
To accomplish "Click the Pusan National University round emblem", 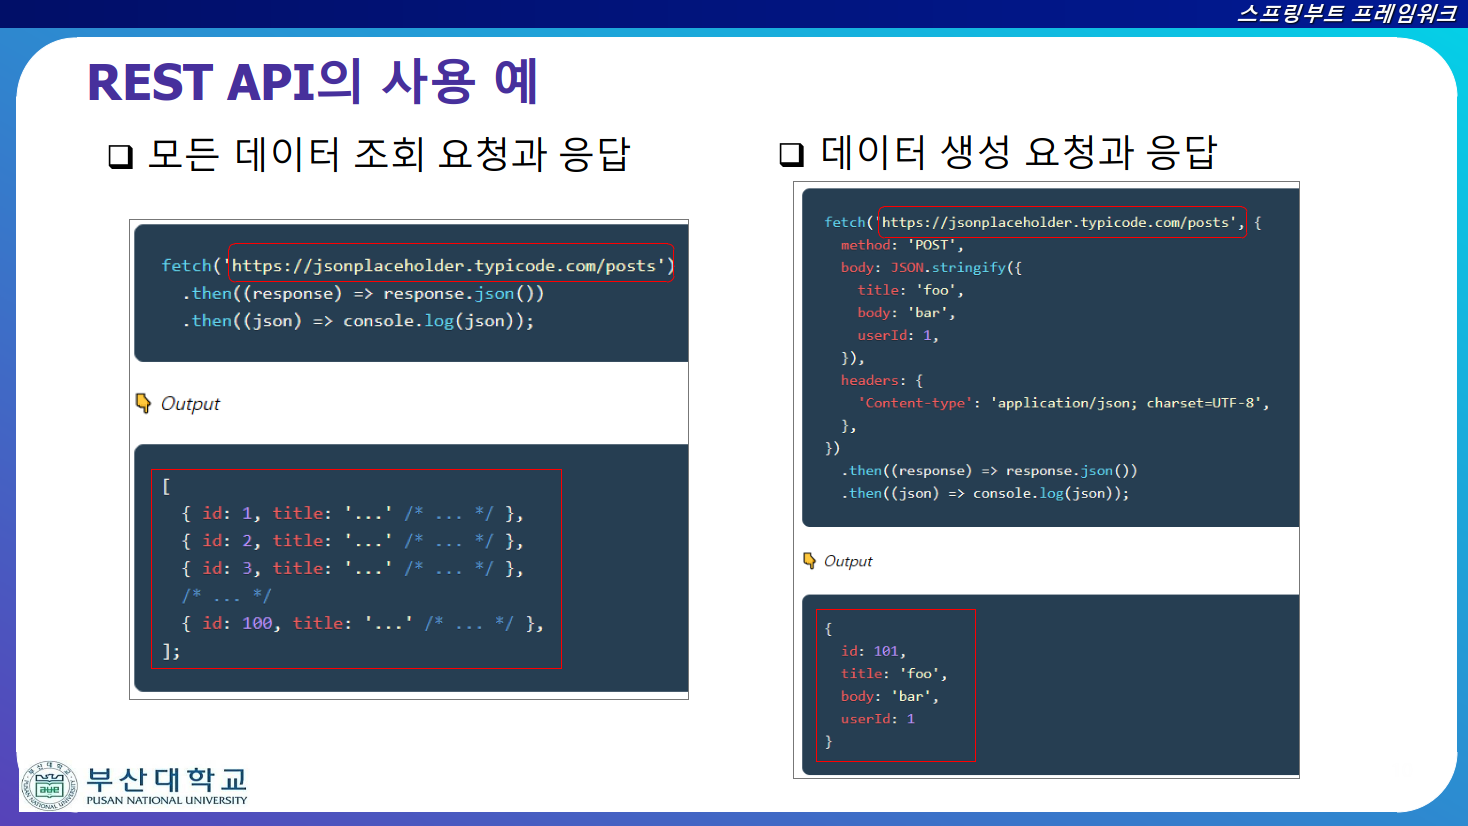I will (50, 785).
